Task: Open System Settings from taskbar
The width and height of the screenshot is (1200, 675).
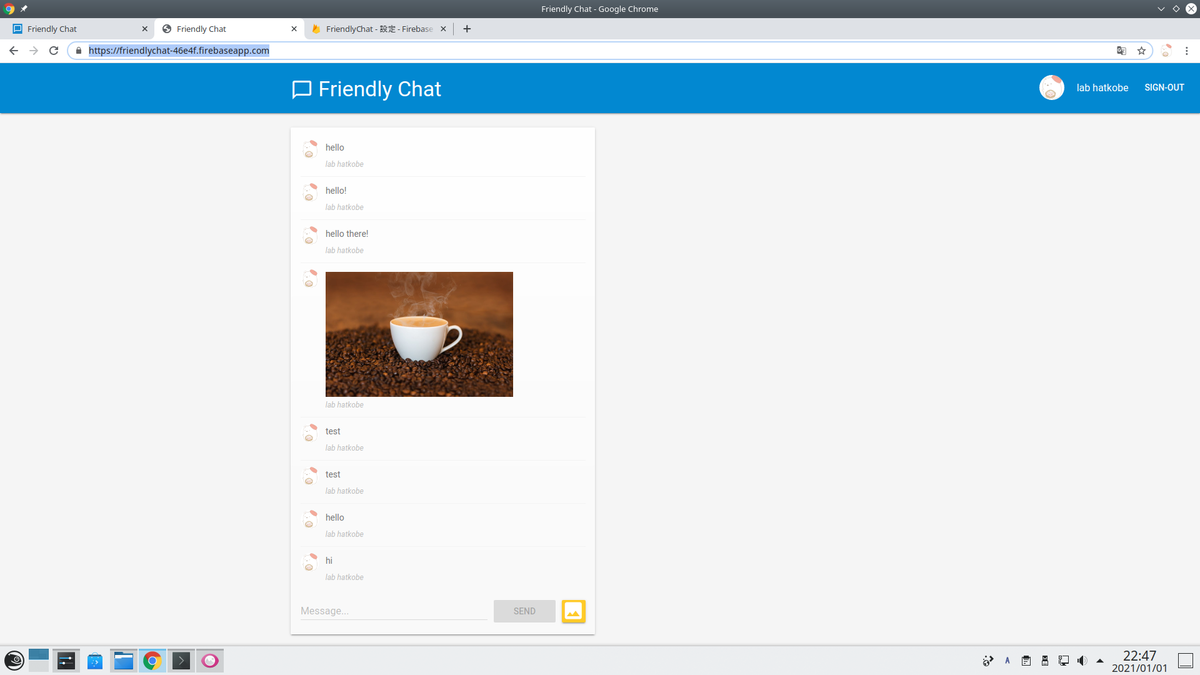Action: point(67,660)
